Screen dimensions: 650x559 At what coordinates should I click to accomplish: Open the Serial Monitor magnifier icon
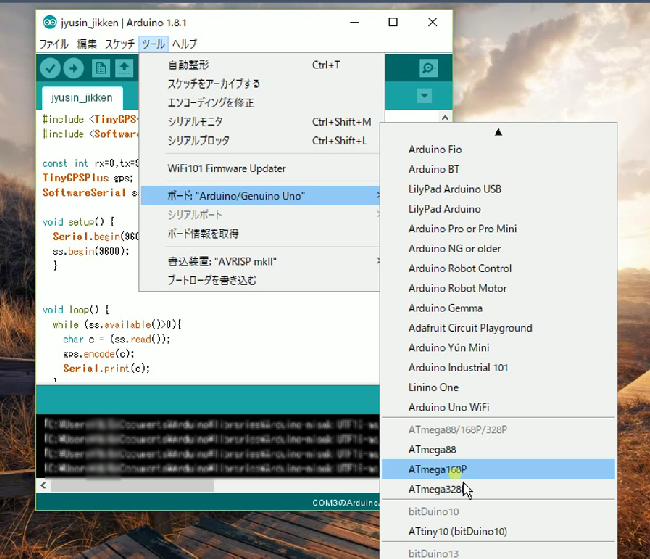[428, 68]
